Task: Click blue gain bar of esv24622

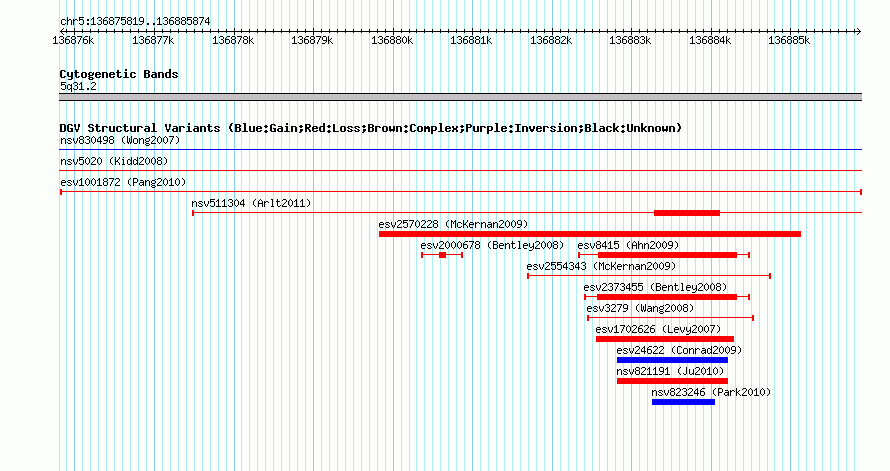Action: point(672,360)
